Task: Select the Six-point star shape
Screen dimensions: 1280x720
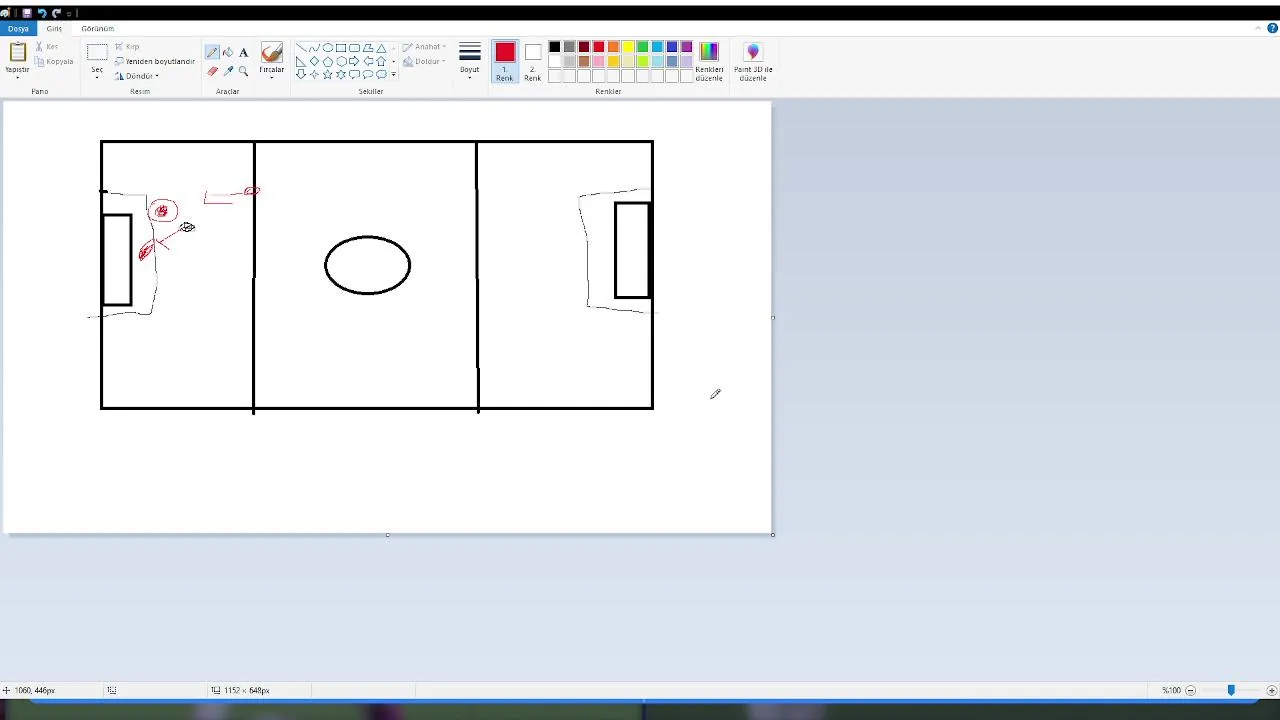Action: click(341, 75)
